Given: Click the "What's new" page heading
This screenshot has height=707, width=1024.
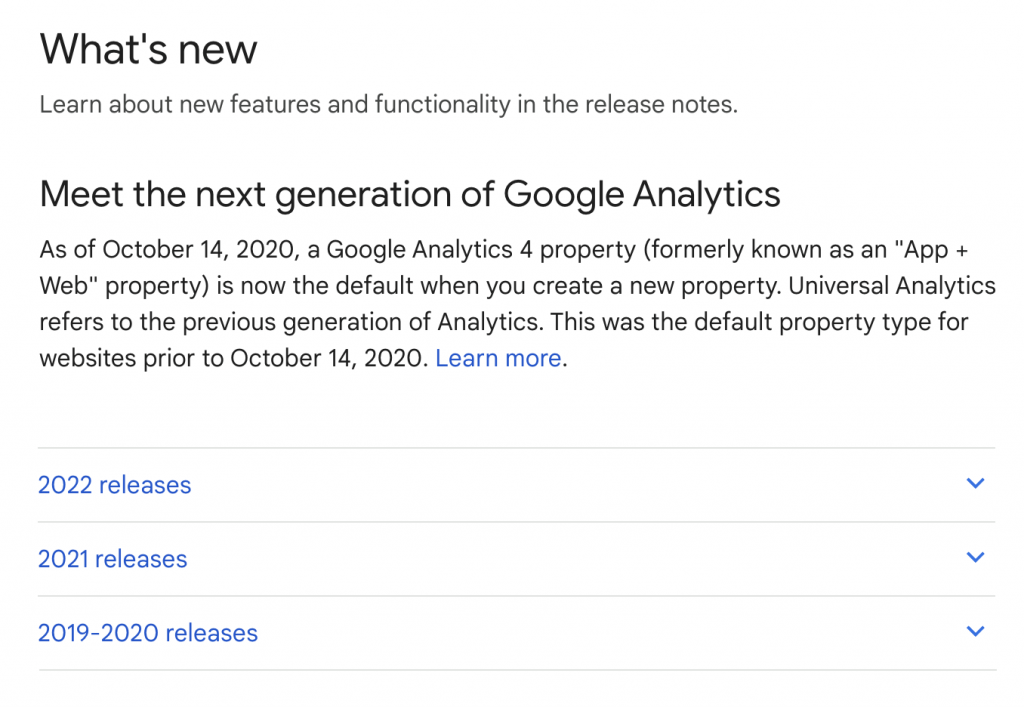Looking at the screenshot, I should click(x=148, y=49).
